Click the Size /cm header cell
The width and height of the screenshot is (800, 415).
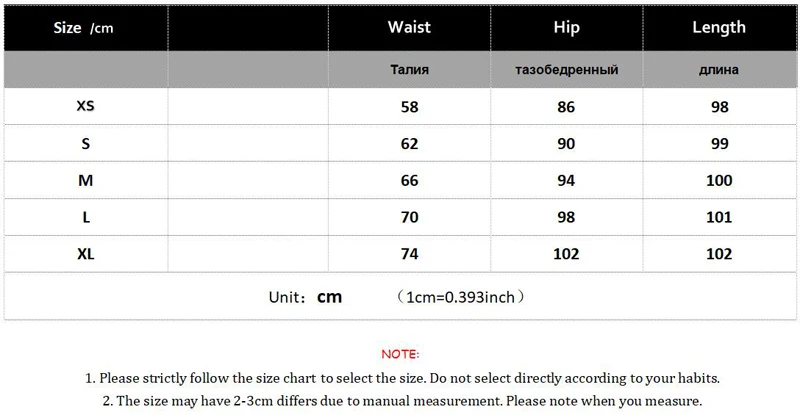tap(84, 28)
